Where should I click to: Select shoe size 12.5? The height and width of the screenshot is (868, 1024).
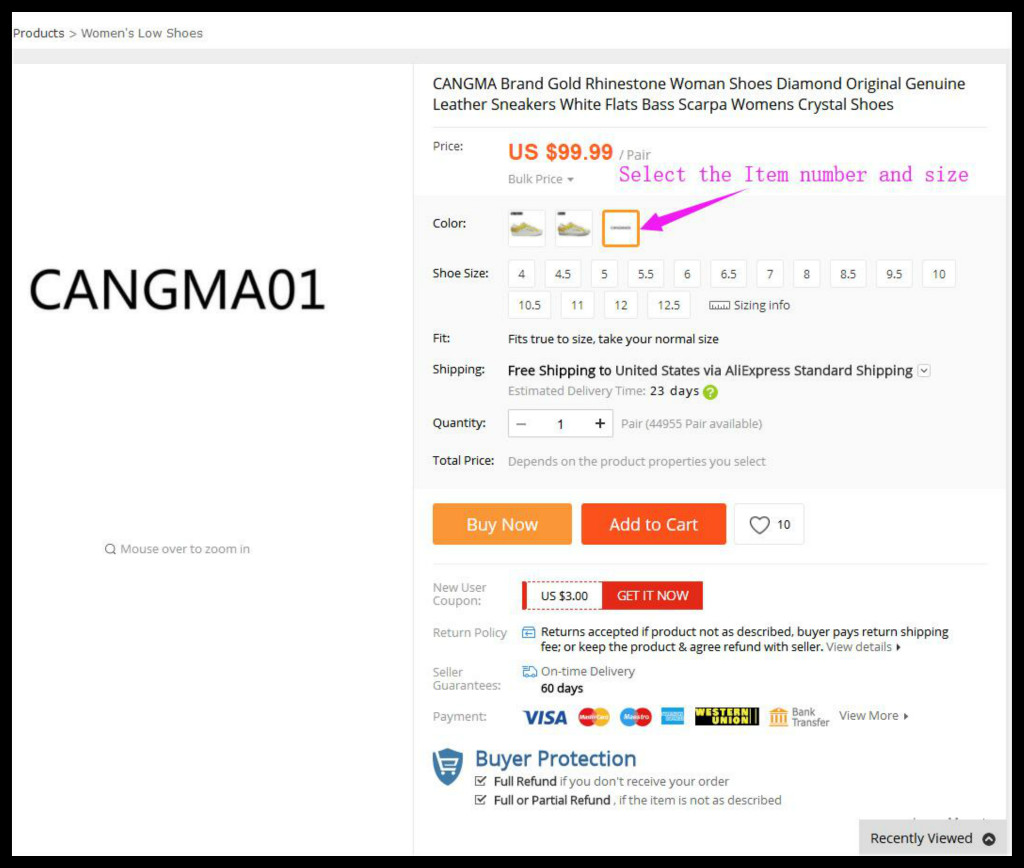pyautogui.click(x=669, y=306)
